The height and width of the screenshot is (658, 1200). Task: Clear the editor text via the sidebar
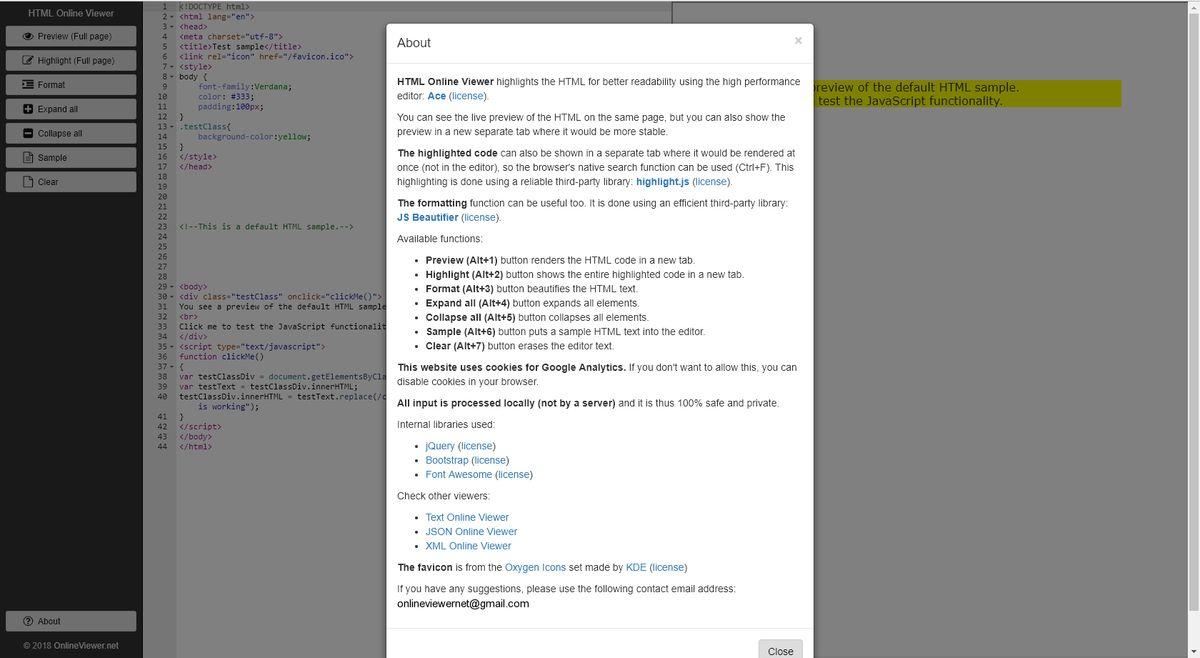(70, 182)
